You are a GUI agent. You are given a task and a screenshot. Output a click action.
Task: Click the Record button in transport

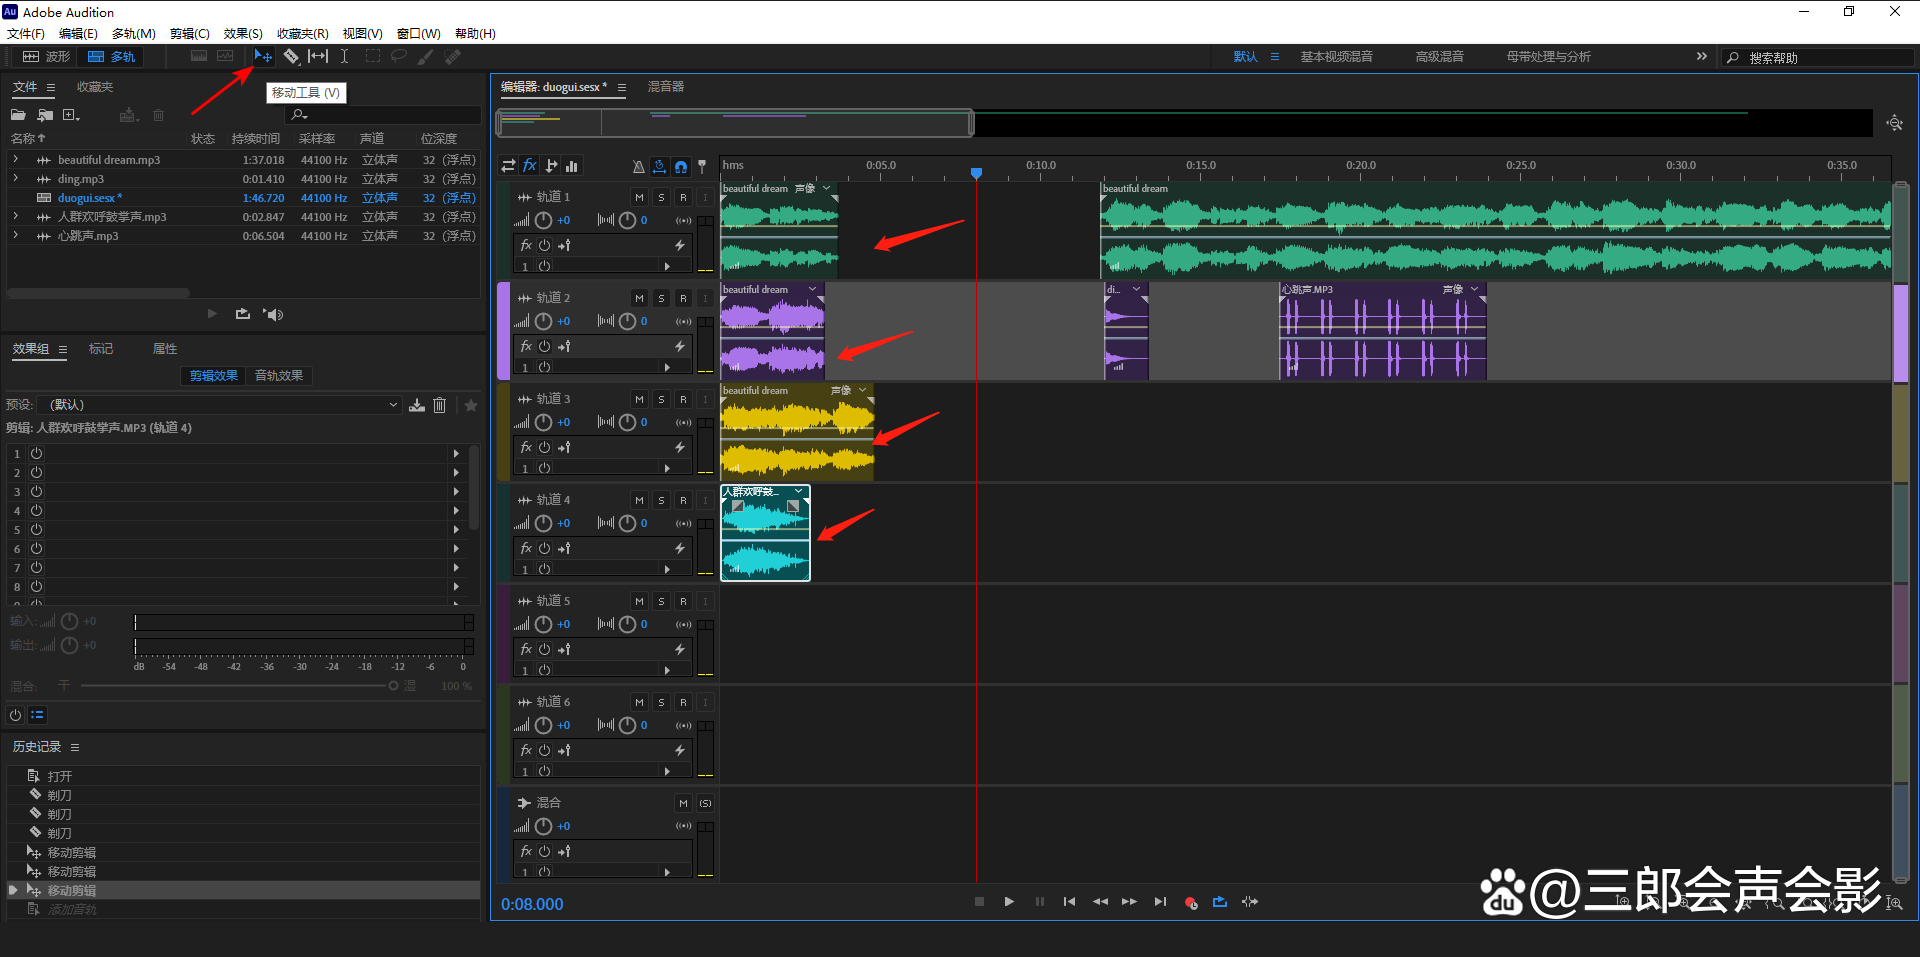[x=1190, y=902]
